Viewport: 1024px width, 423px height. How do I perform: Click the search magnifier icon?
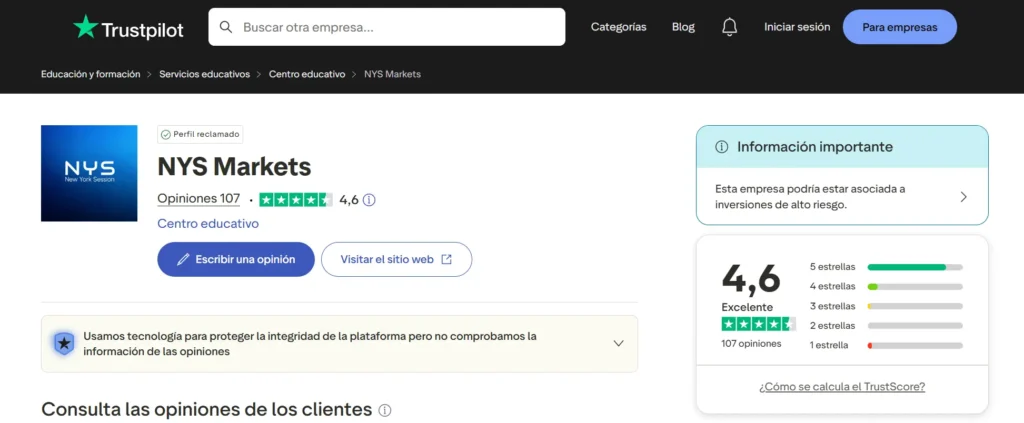click(x=226, y=27)
